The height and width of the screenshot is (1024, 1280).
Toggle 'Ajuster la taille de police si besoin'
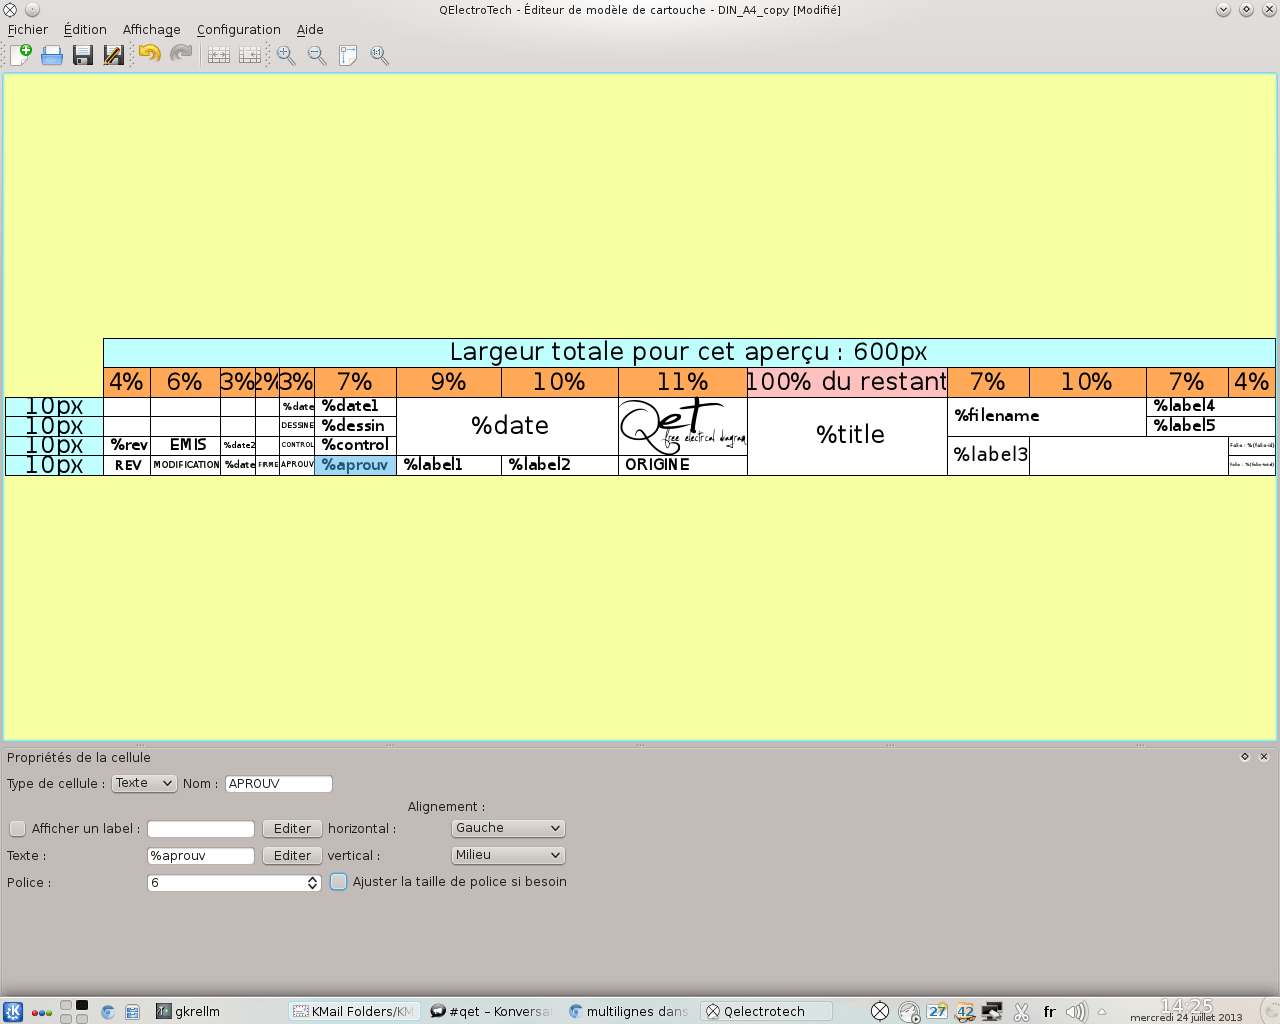coord(339,881)
